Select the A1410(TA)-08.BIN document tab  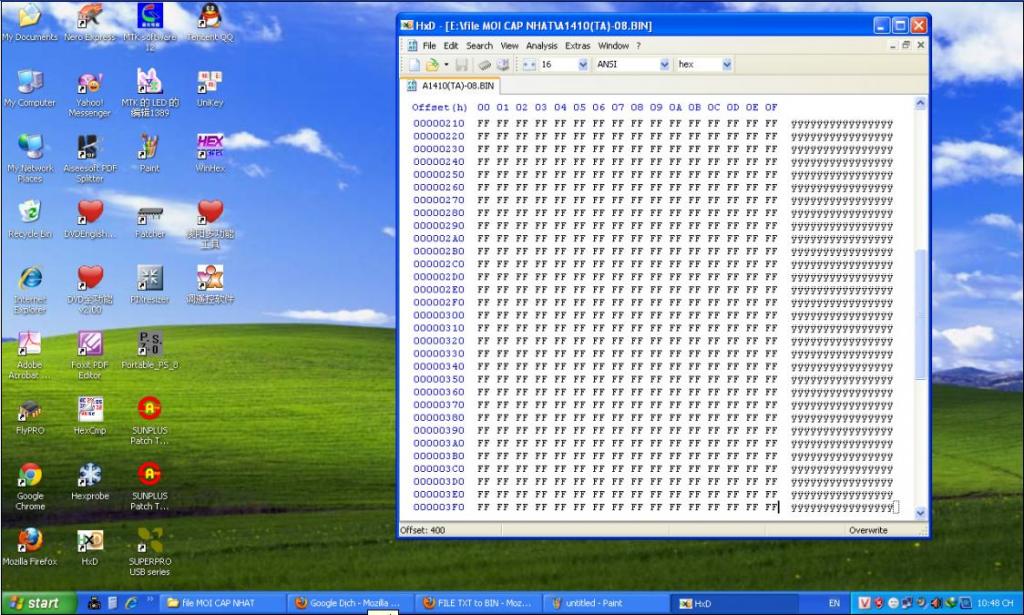[x=451, y=86]
